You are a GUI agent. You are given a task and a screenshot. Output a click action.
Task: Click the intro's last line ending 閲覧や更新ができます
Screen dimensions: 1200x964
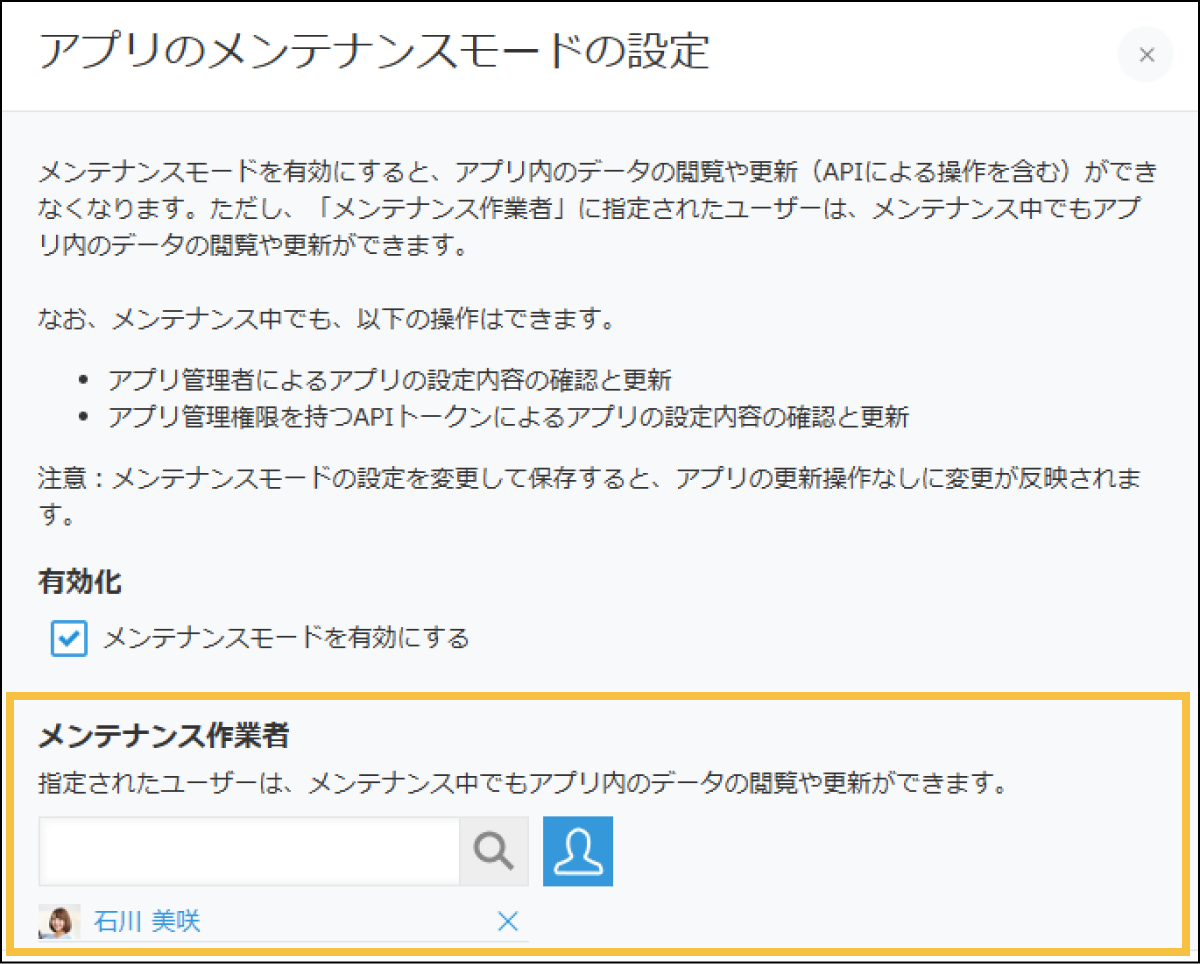(252, 246)
